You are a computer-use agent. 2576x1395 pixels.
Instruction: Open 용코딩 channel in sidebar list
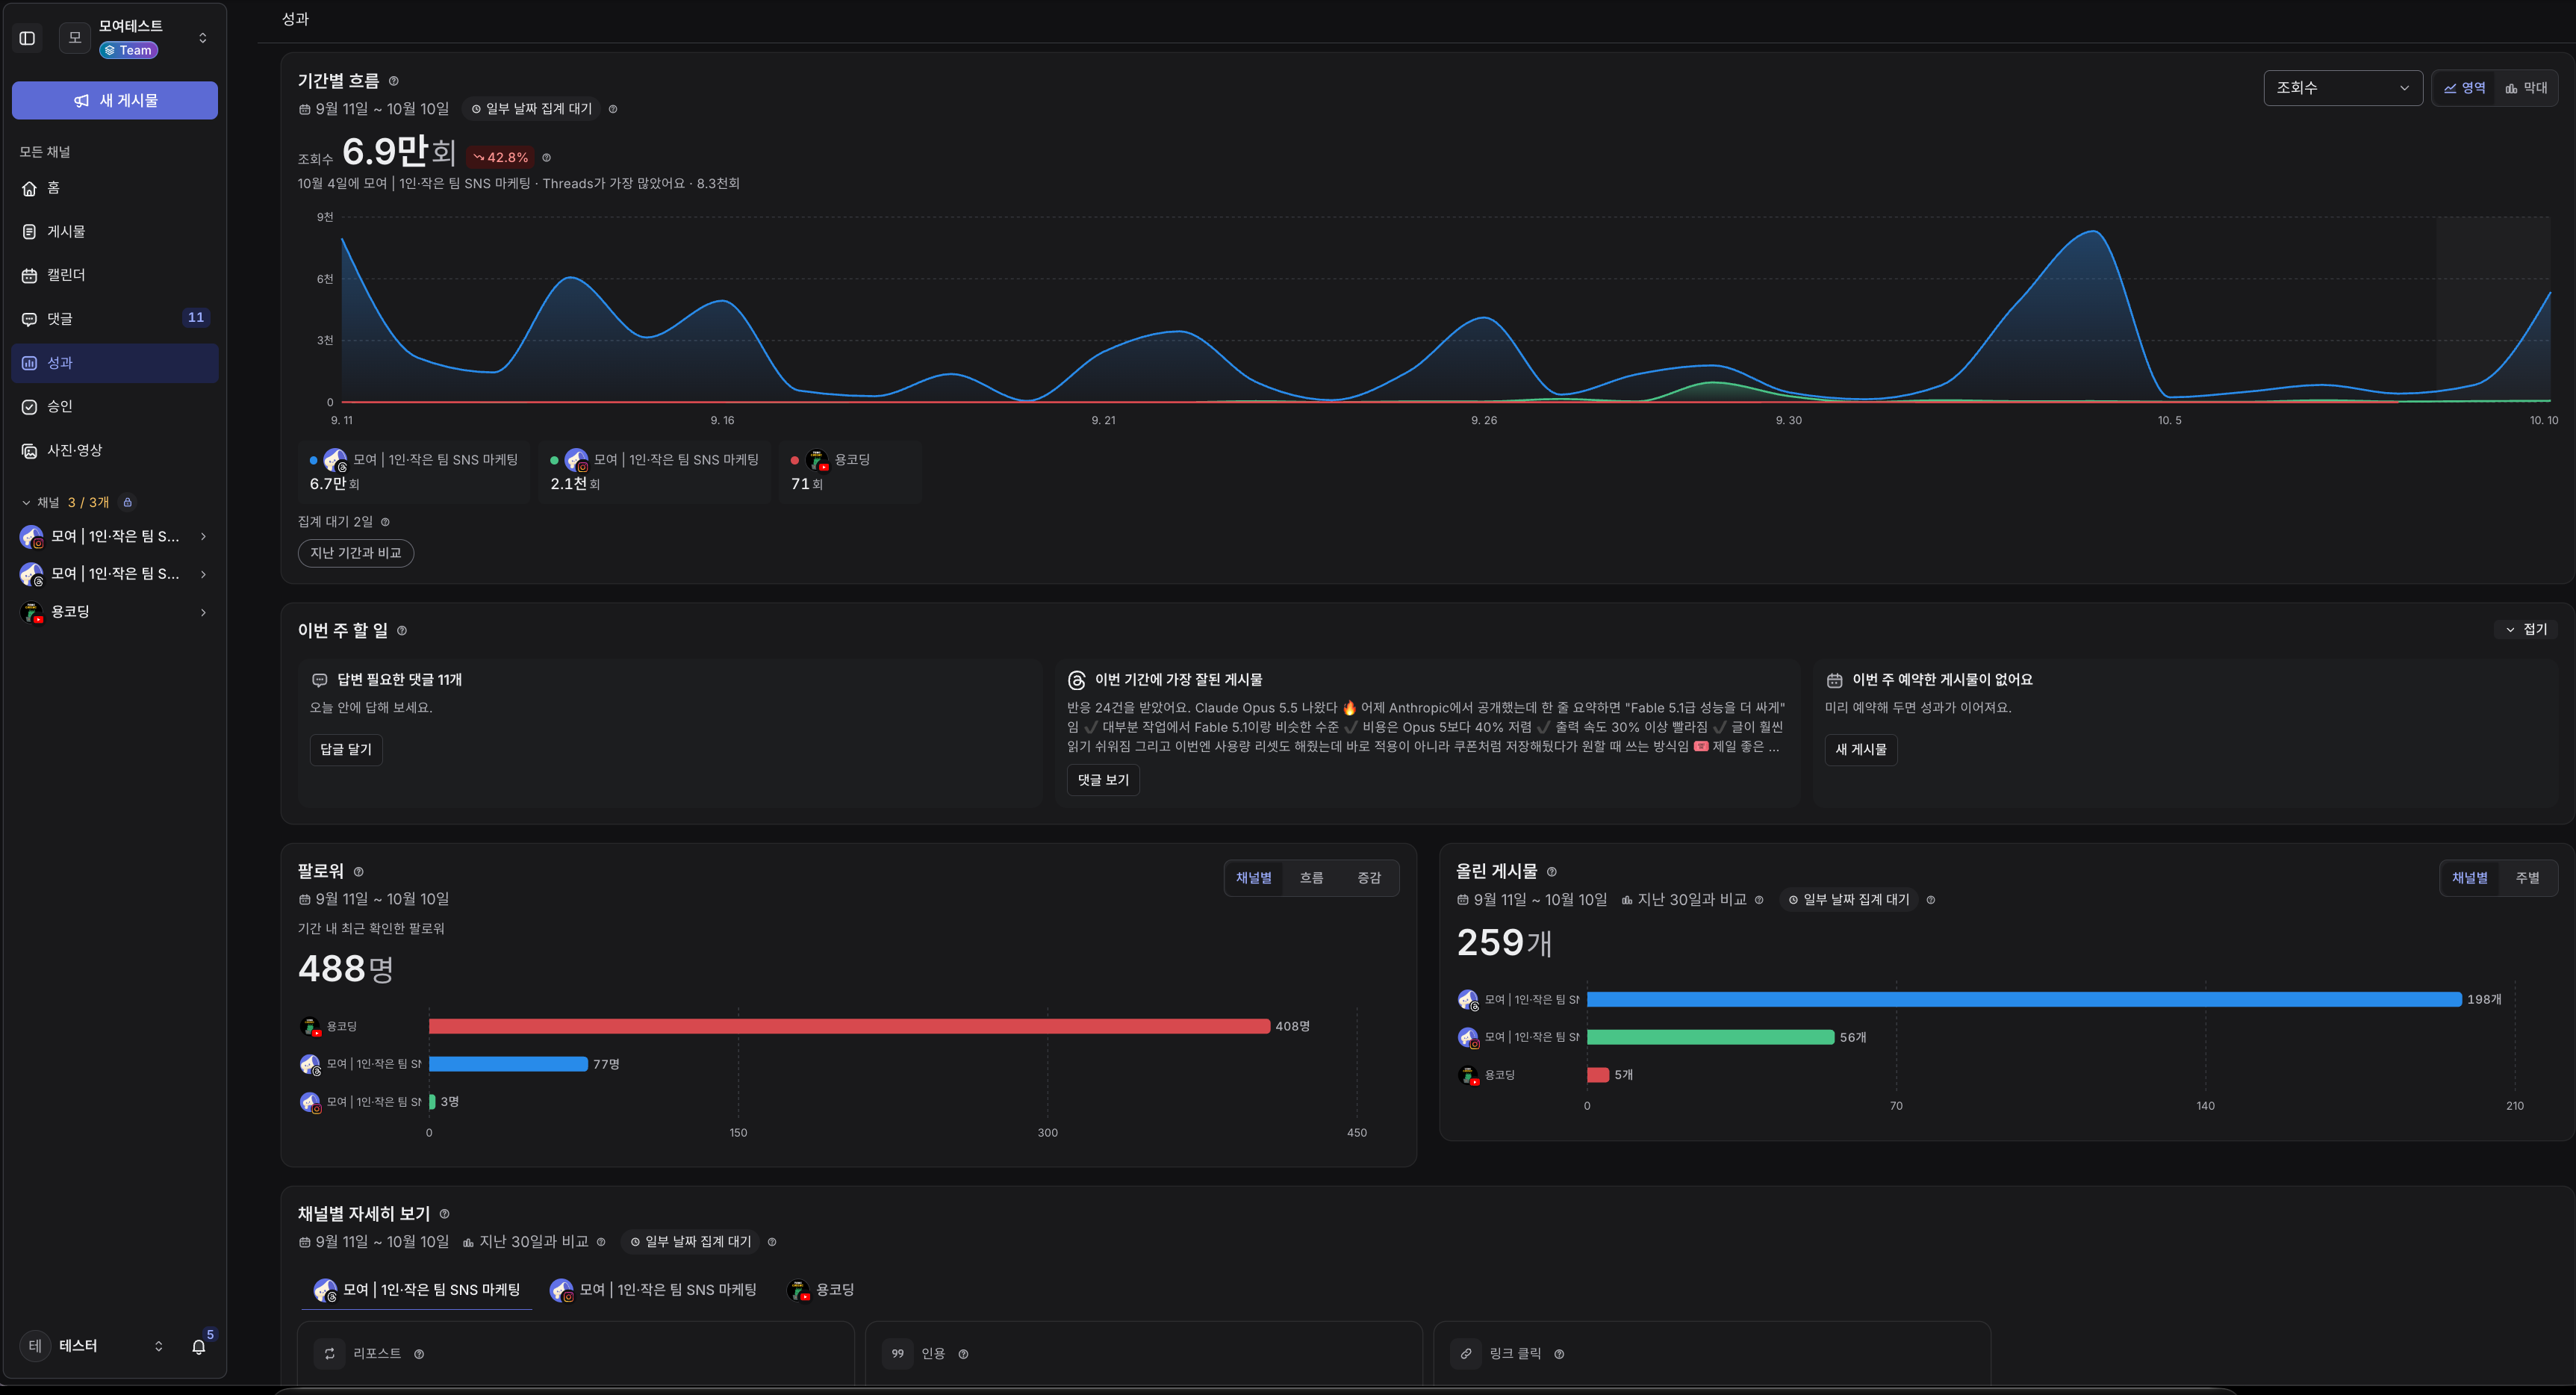click(115, 612)
